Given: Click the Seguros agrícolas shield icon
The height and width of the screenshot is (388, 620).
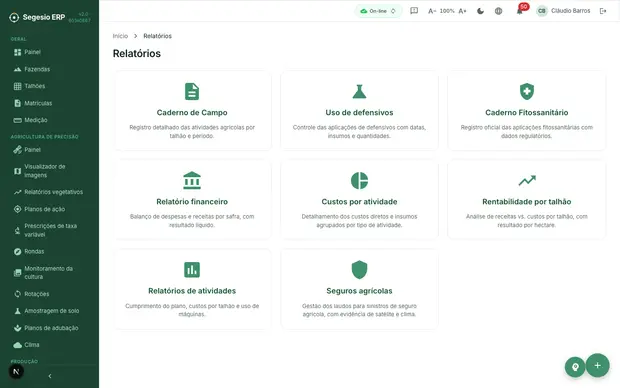Looking at the screenshot, I should coord(359,270).
